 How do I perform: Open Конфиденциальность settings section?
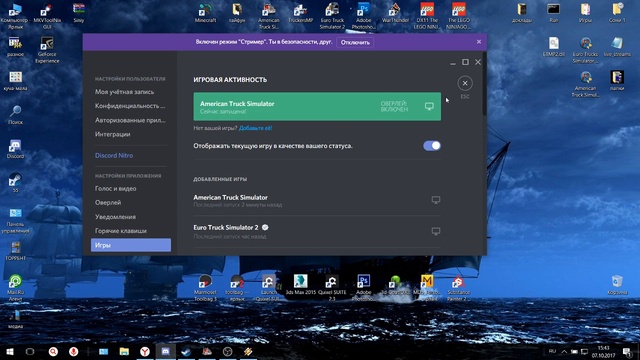point(130,106)
